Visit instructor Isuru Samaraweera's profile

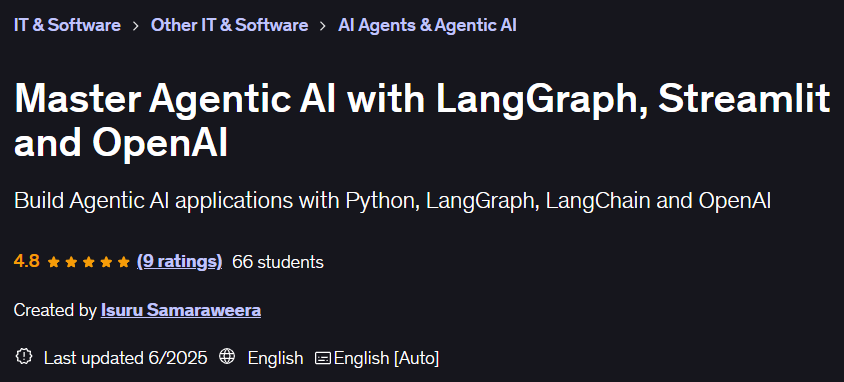[x=181, y=310]
